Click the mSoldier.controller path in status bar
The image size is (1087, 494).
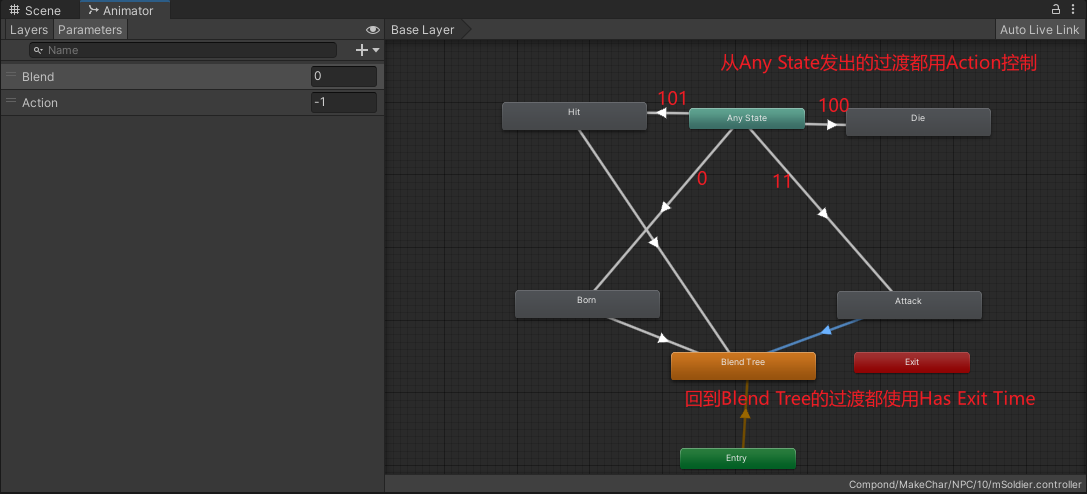click(x=964, y=484)
